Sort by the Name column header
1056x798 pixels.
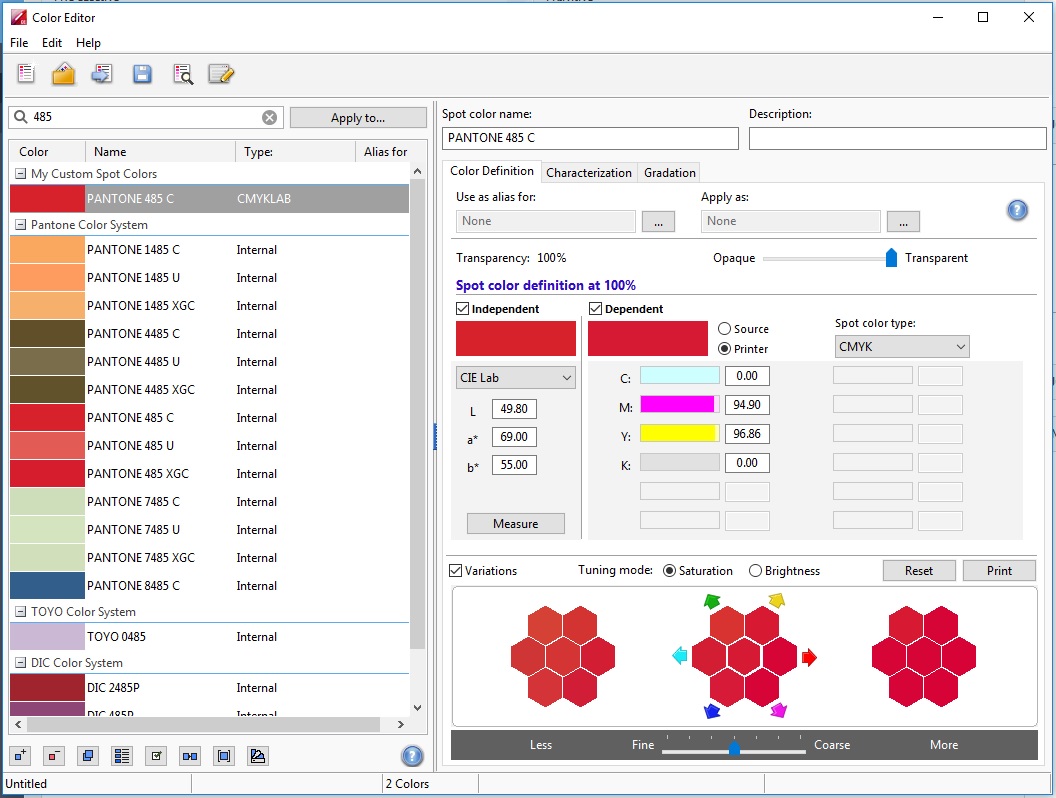tap(160, 152)
